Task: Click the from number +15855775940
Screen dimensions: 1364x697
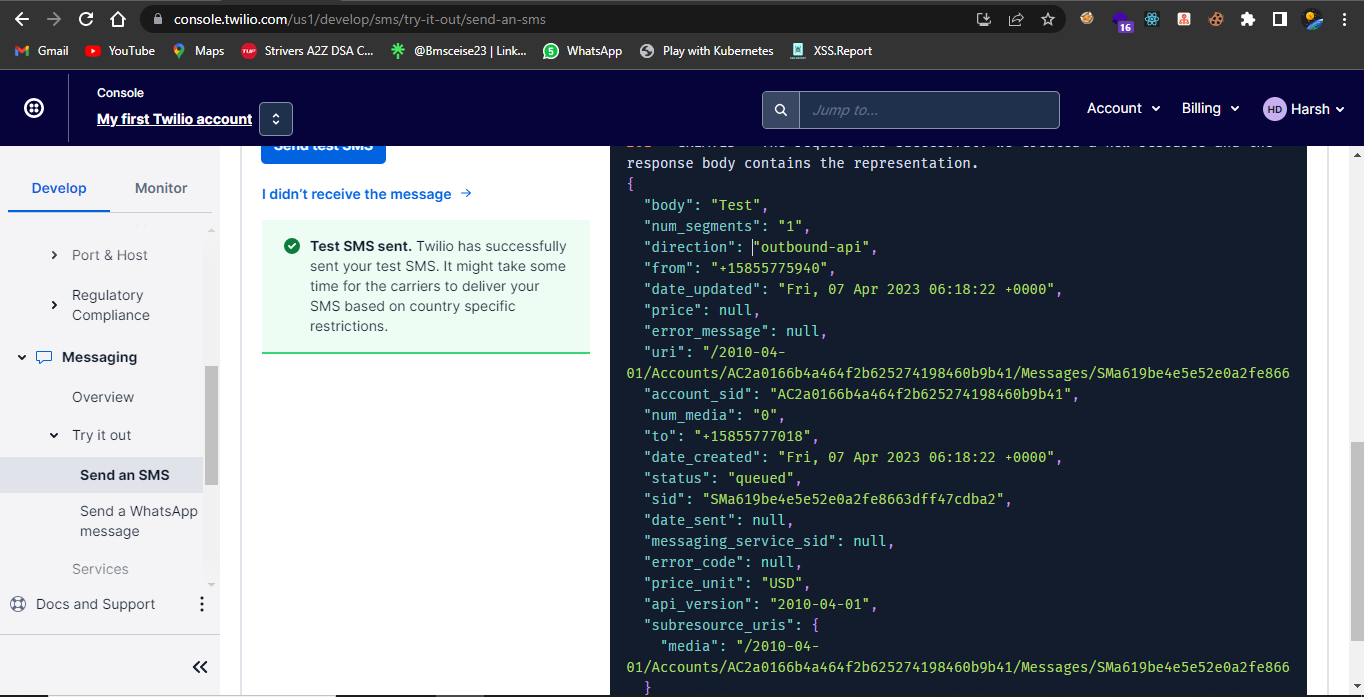Action: point(770,268)
